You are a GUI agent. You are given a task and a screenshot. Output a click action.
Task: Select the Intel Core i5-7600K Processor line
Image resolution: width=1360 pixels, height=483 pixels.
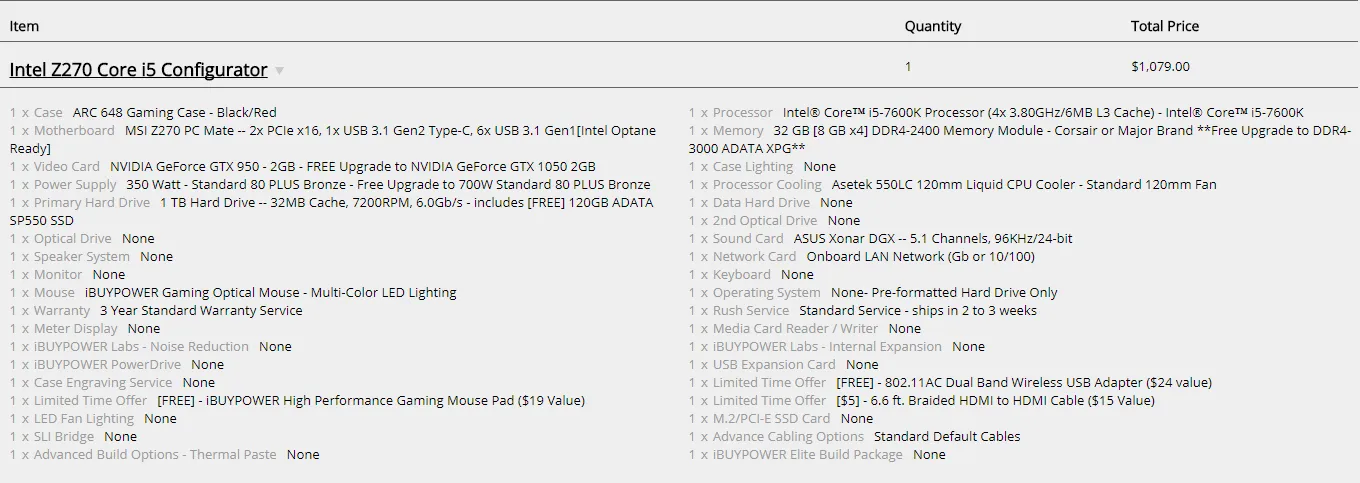1042,113
